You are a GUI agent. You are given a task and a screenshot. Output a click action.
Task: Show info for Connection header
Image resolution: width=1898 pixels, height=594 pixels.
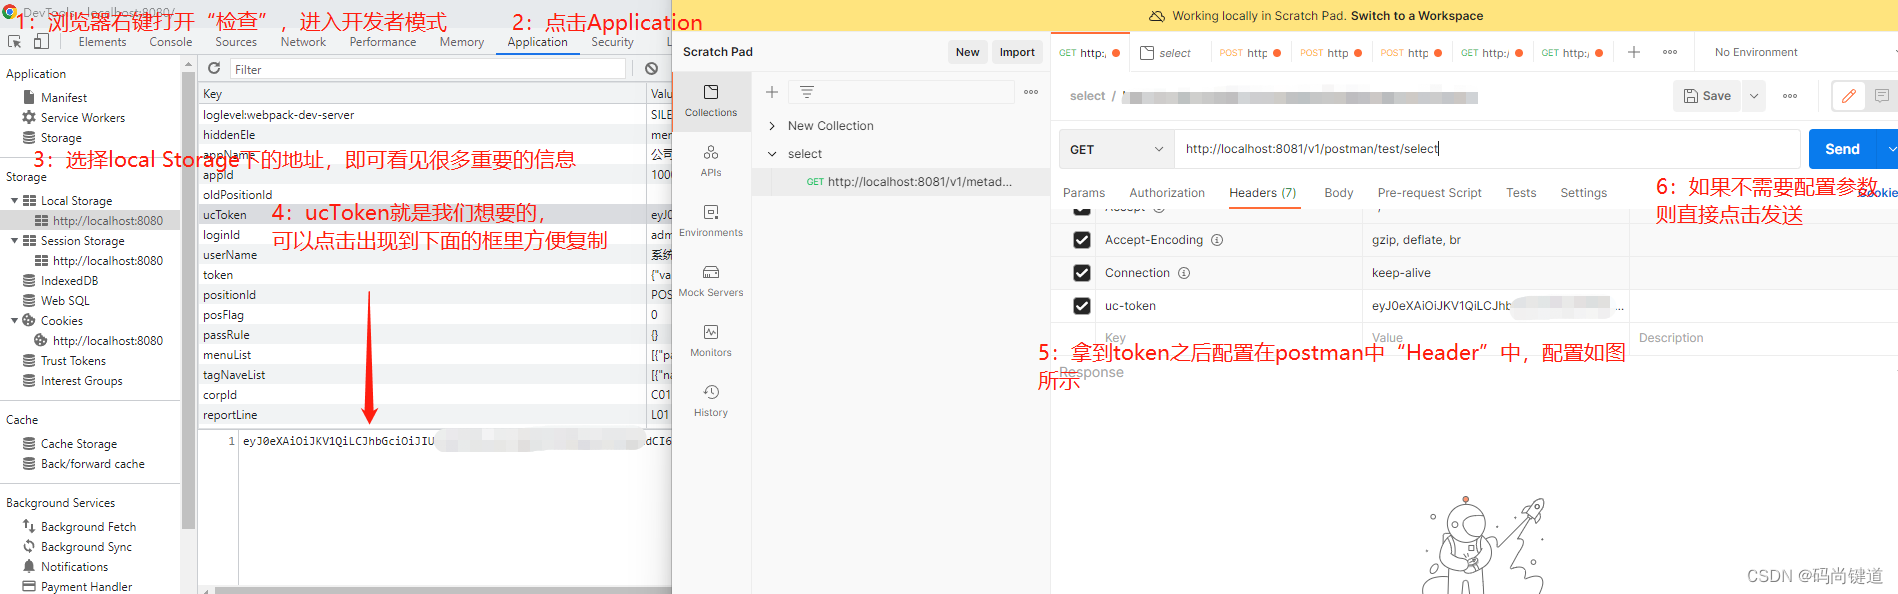1184,273
